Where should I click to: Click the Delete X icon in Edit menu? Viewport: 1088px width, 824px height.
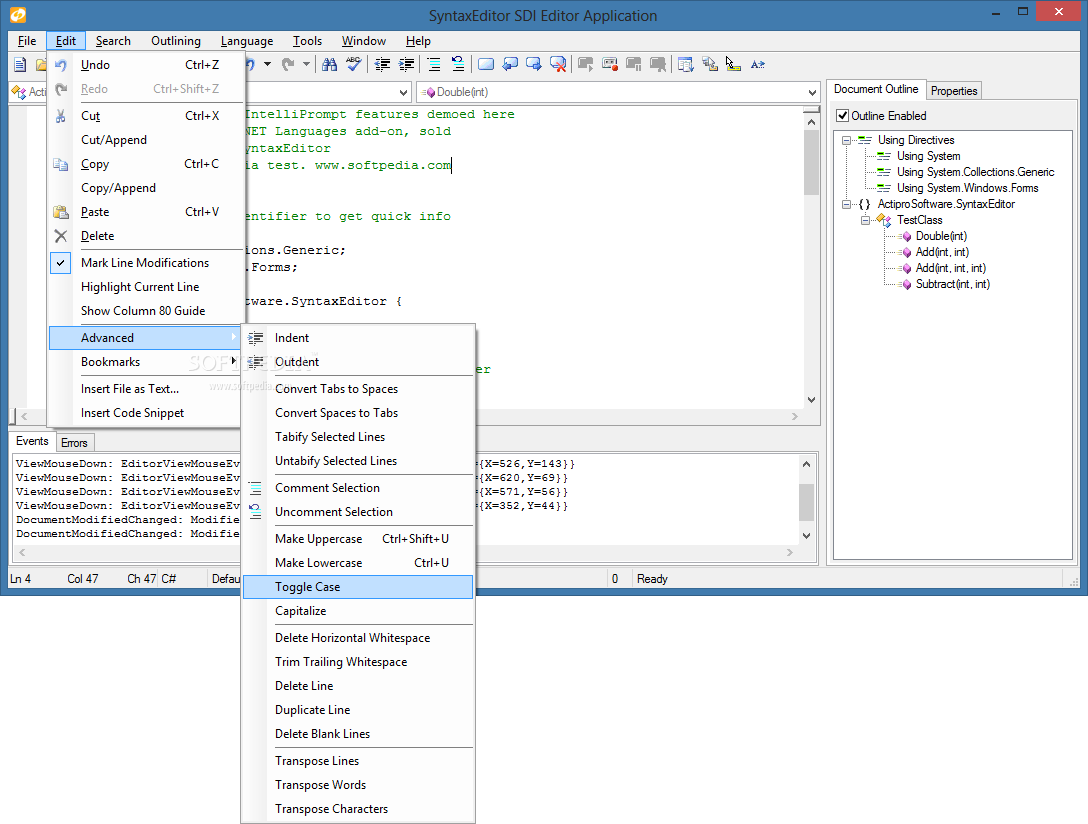click(61, 236)
